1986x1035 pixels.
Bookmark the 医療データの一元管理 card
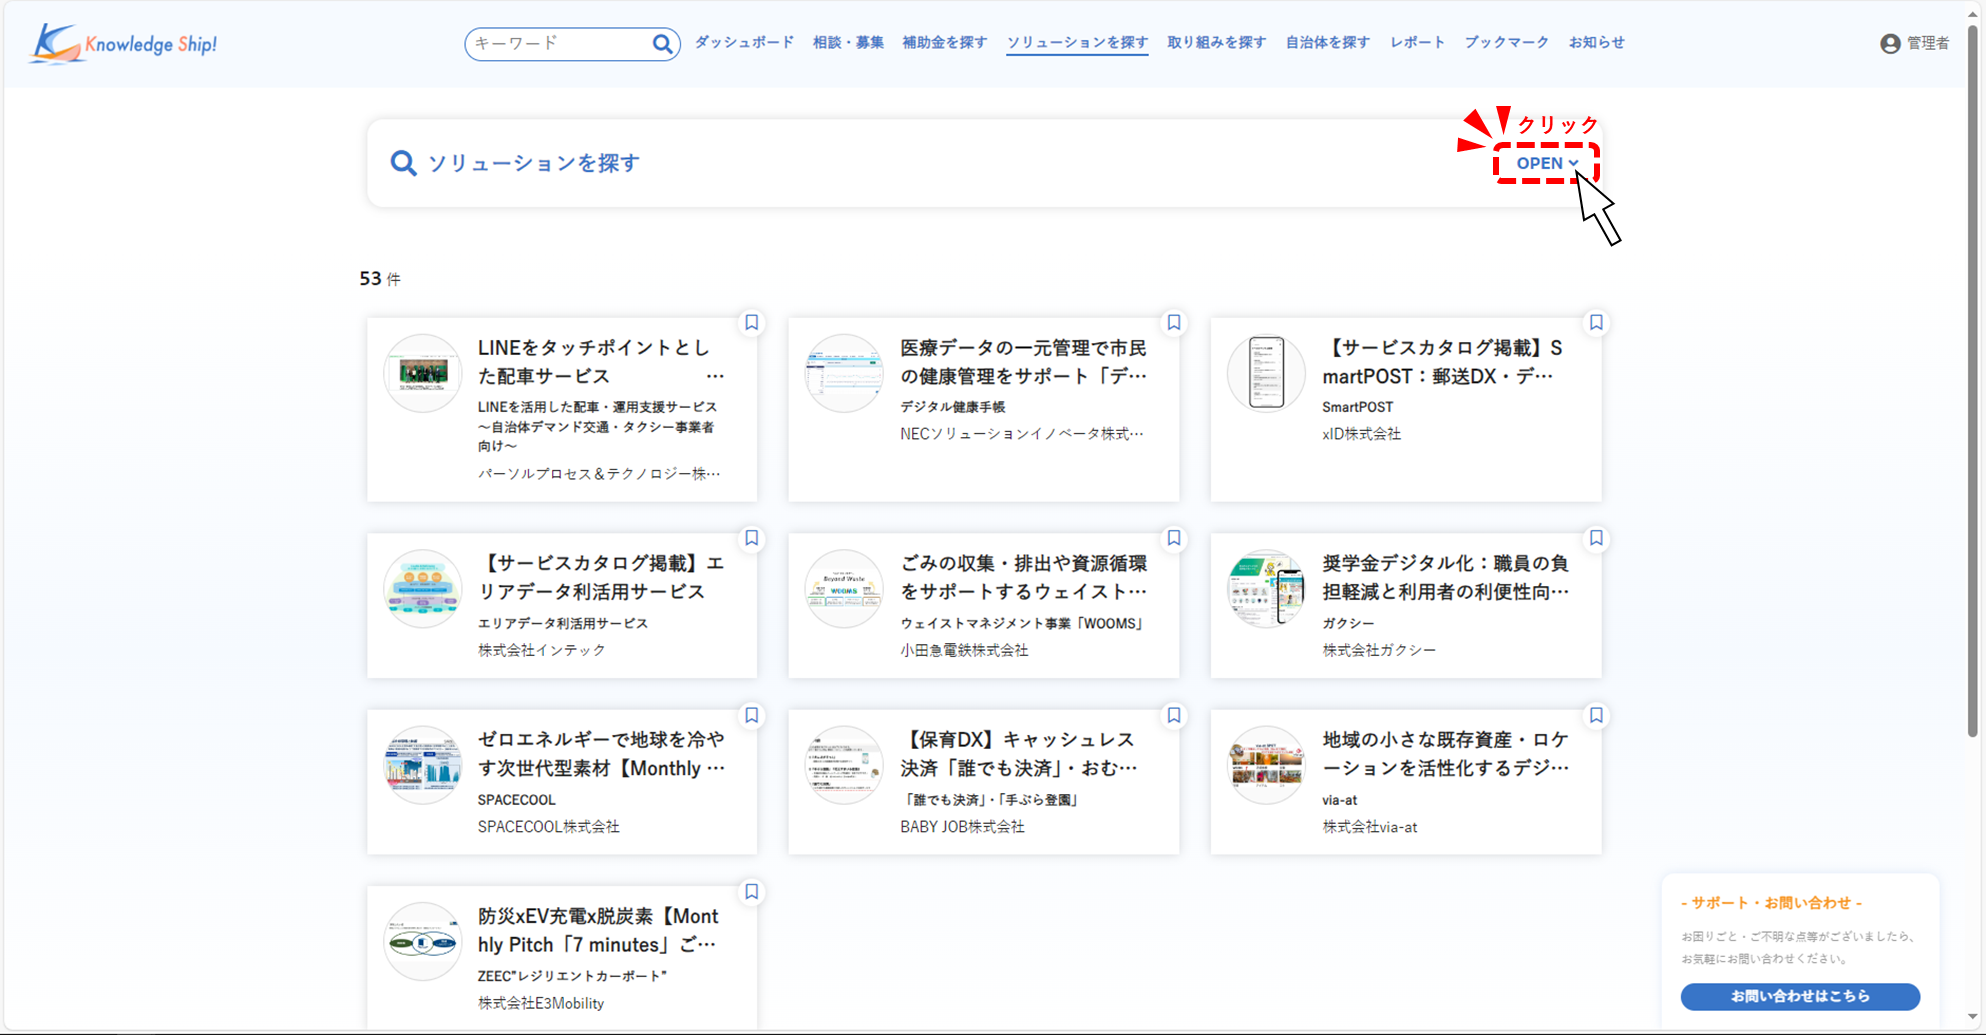1174,323
